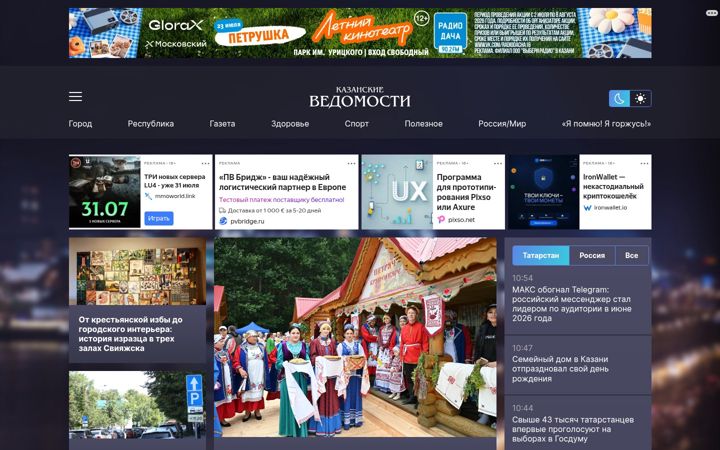Click the Играть button in the ad
This screenshot has height=450, width=720.
click(159, 219)
